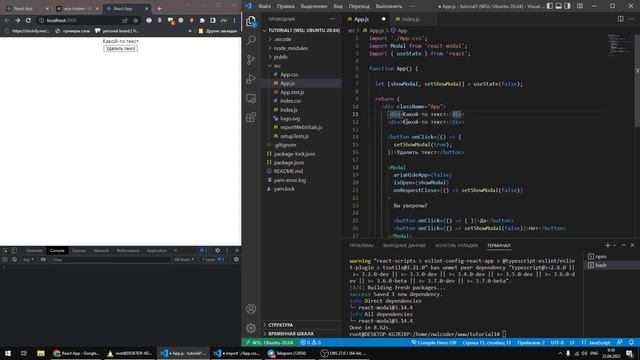Toggle DevTools device toolbar icon

14,250
